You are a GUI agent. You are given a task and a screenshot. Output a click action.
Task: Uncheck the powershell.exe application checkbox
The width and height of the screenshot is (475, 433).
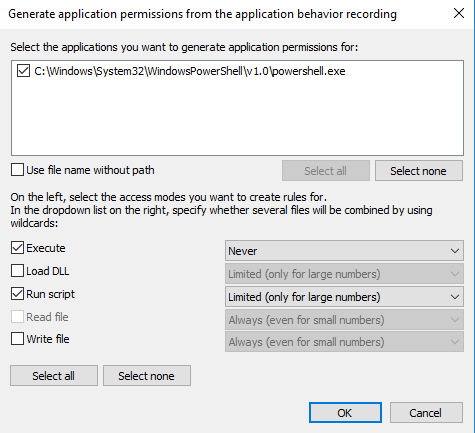[x=23, y=71]
